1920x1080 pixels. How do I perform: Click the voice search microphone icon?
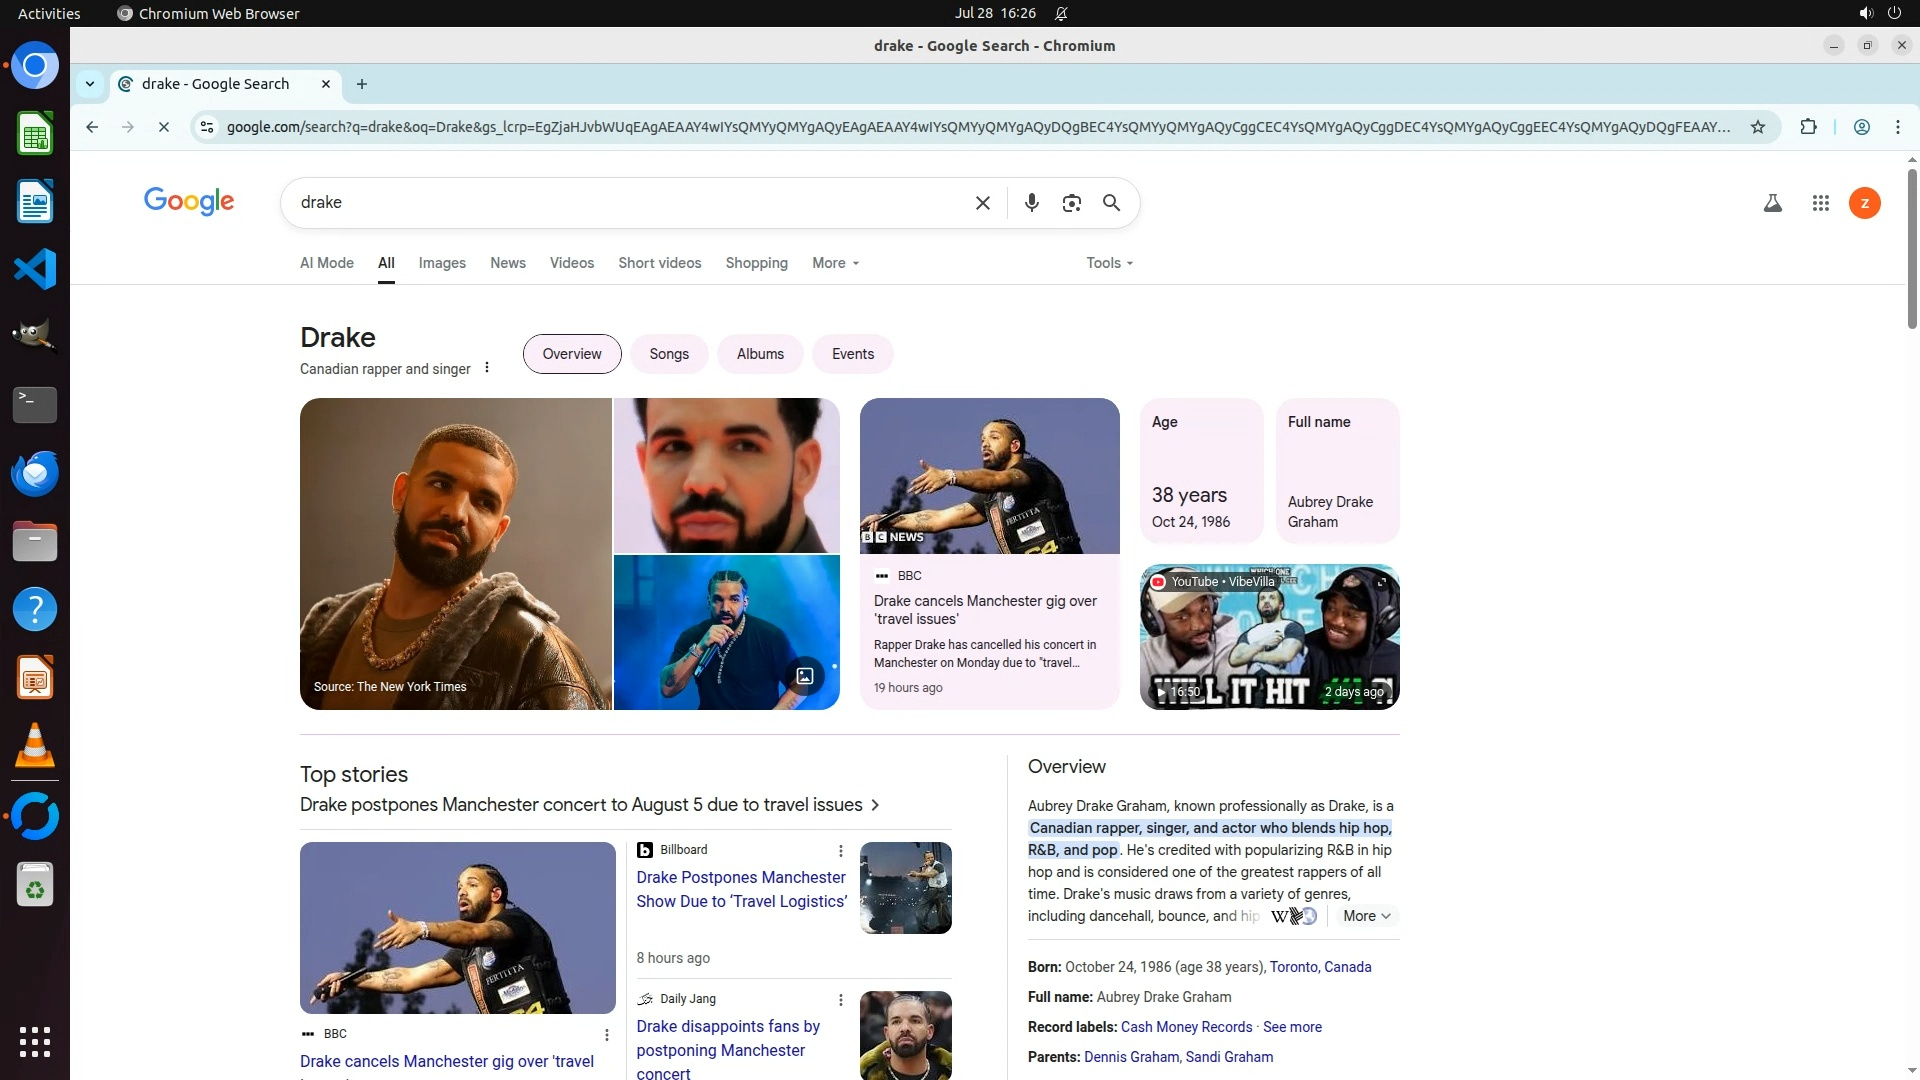1031,203
